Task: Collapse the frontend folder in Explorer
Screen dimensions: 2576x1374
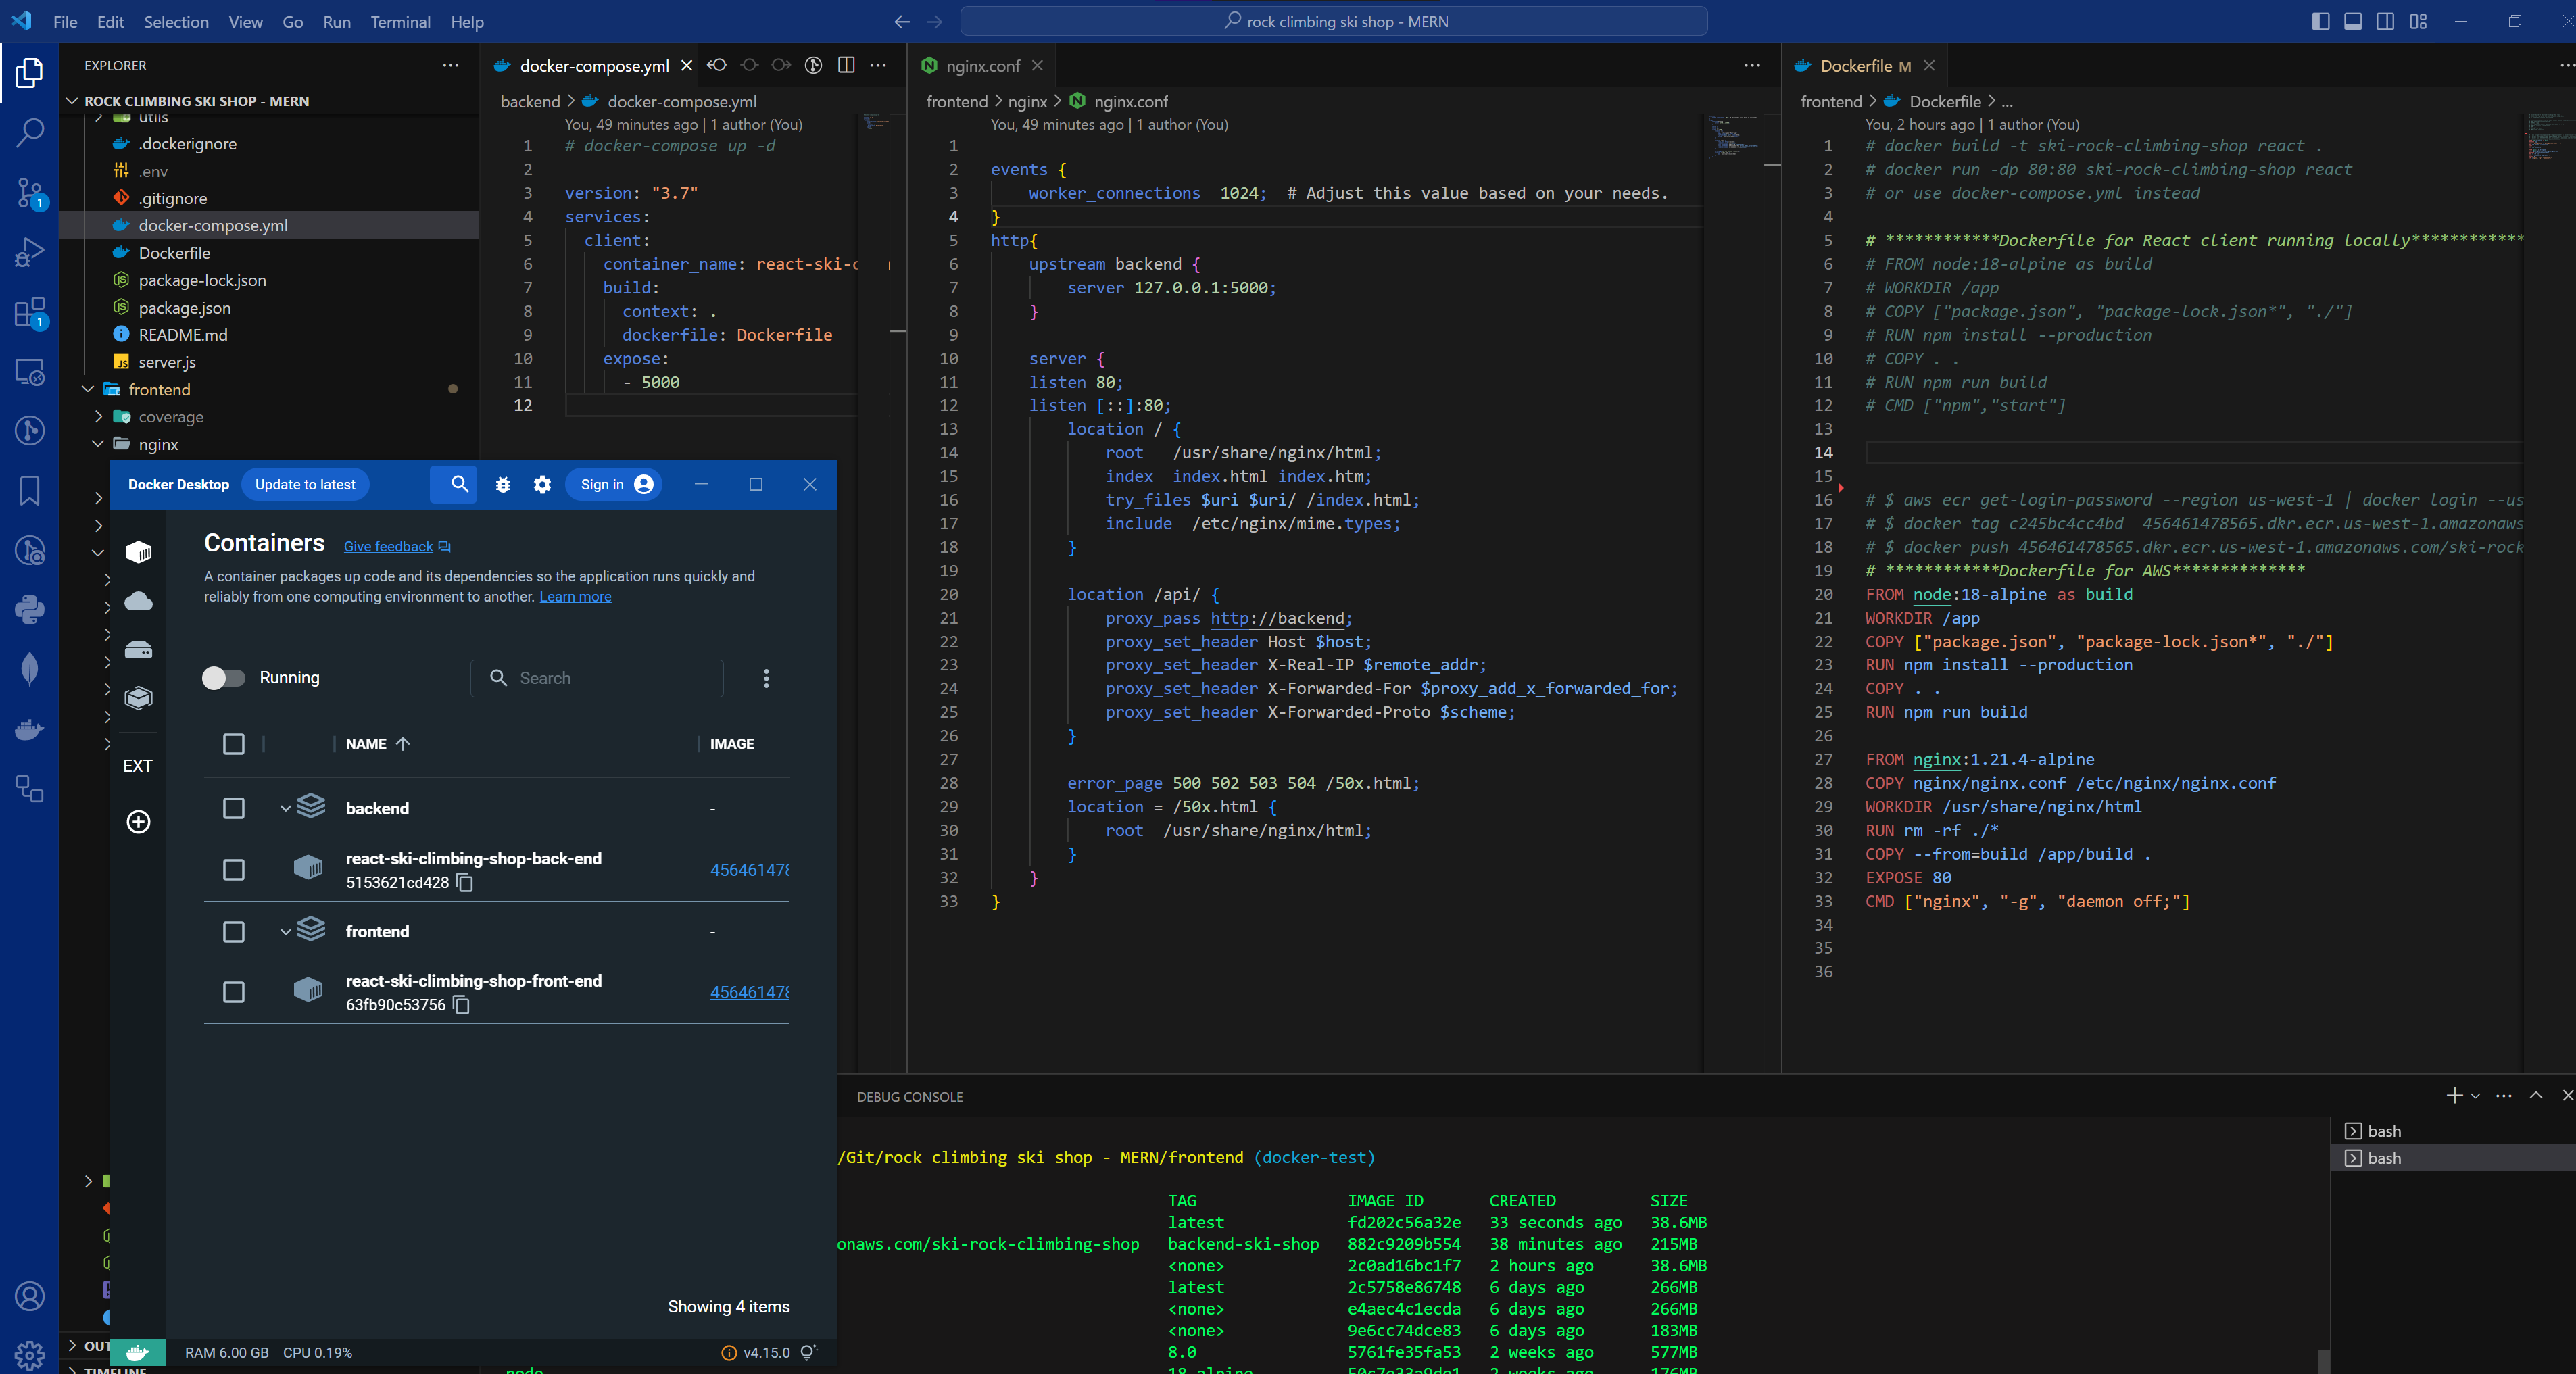Action: coord(88,389)
